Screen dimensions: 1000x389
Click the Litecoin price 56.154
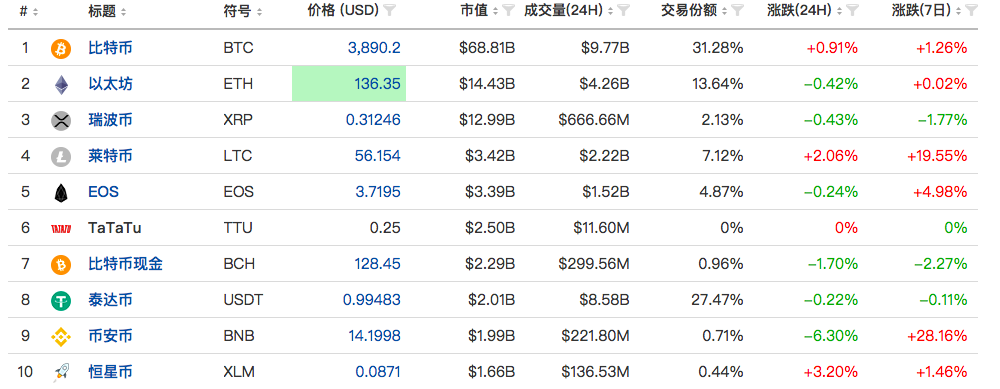tap(378, 156)
